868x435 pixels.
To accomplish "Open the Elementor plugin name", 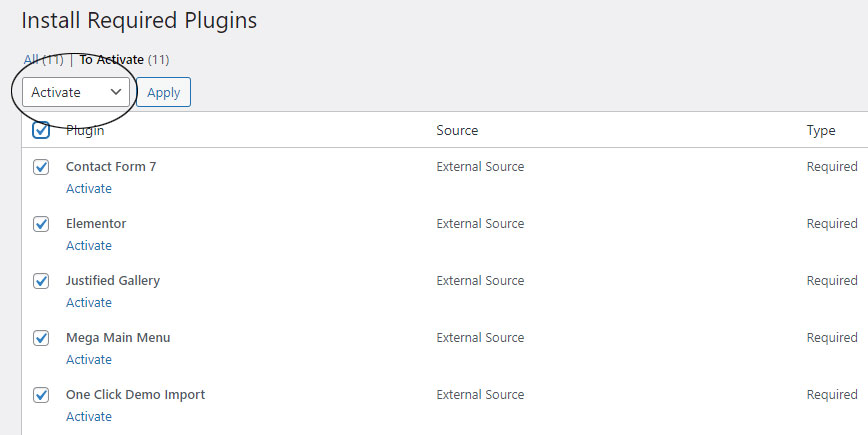I will point(96,224).
